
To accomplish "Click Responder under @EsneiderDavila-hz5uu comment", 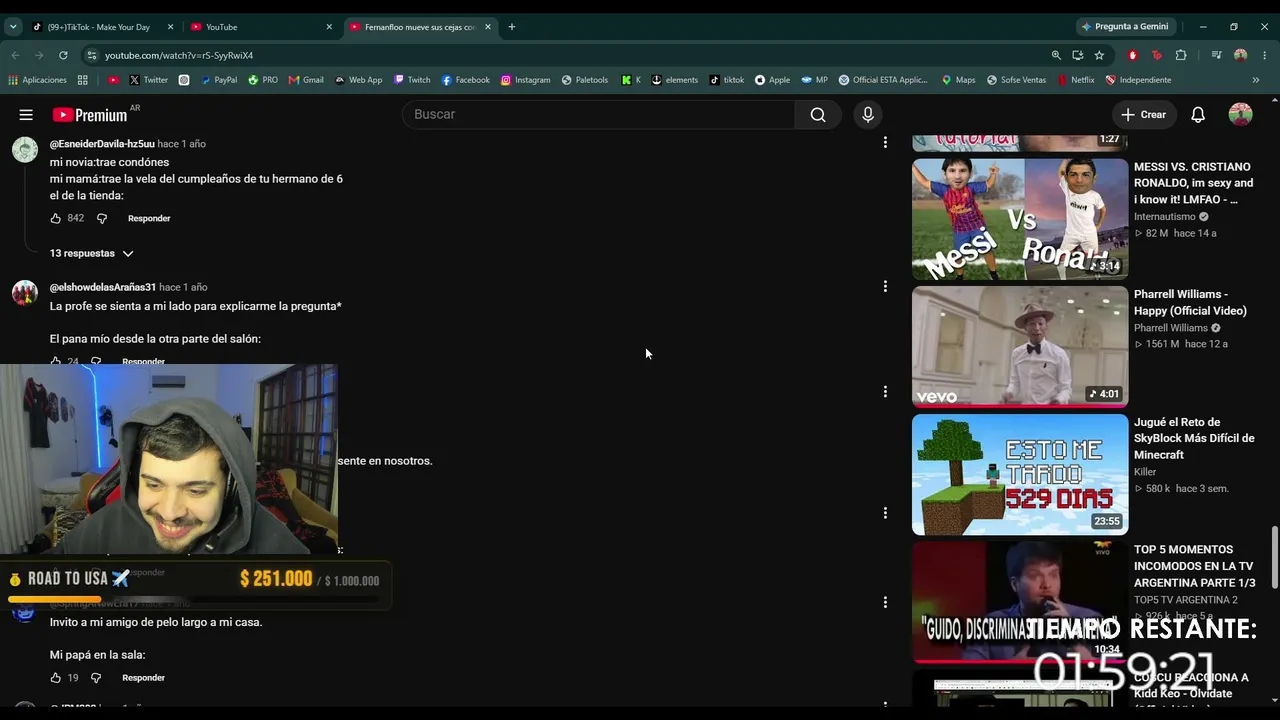I will [149, 218].
